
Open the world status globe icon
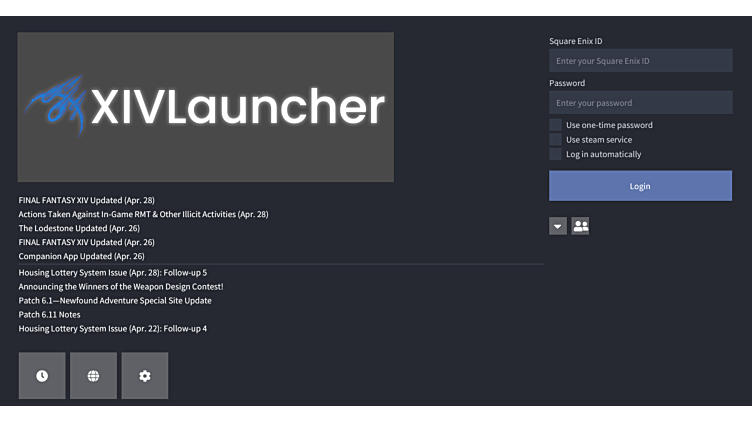94,376
